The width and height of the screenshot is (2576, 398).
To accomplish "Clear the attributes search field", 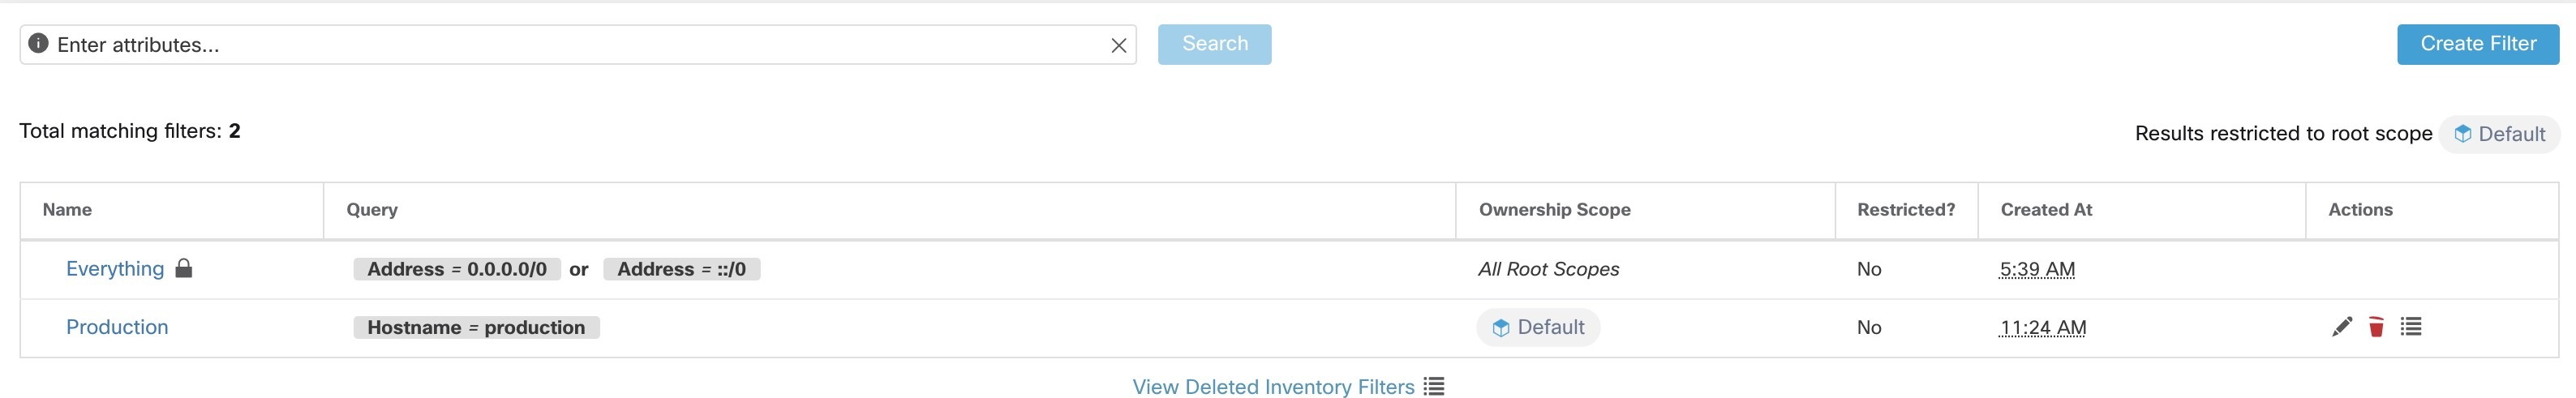I will (1119, 45).
